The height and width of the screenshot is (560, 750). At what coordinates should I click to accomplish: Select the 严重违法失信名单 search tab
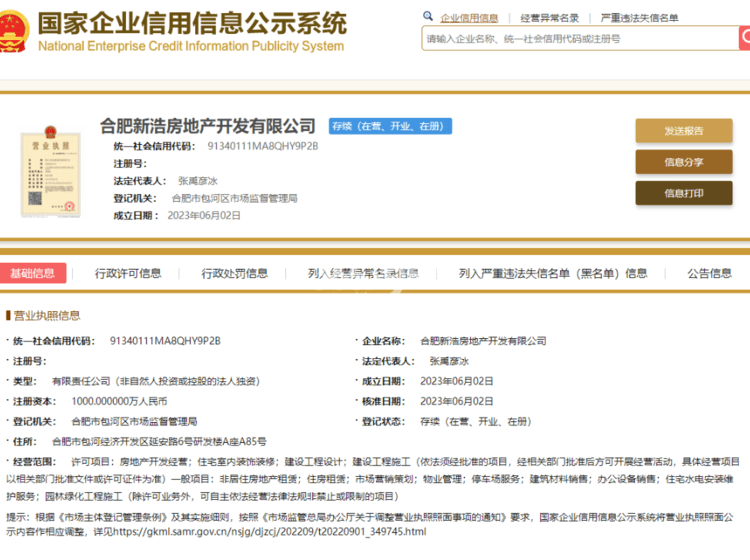pyautogui.click(x=638, y=18)
